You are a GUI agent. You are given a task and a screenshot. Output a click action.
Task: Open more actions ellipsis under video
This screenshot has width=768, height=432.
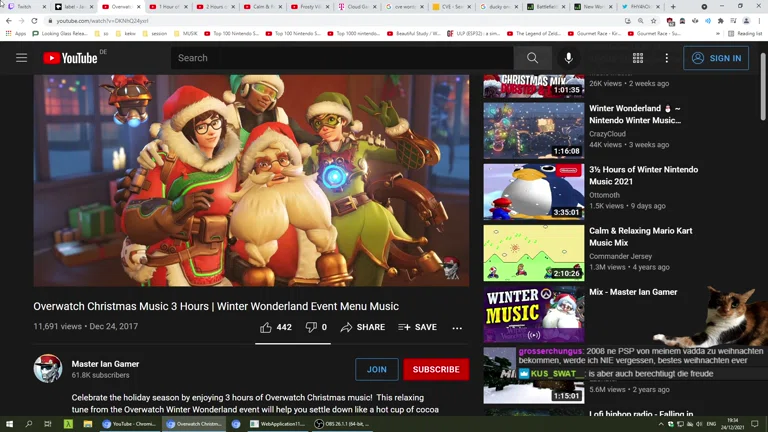click(457, 328)
